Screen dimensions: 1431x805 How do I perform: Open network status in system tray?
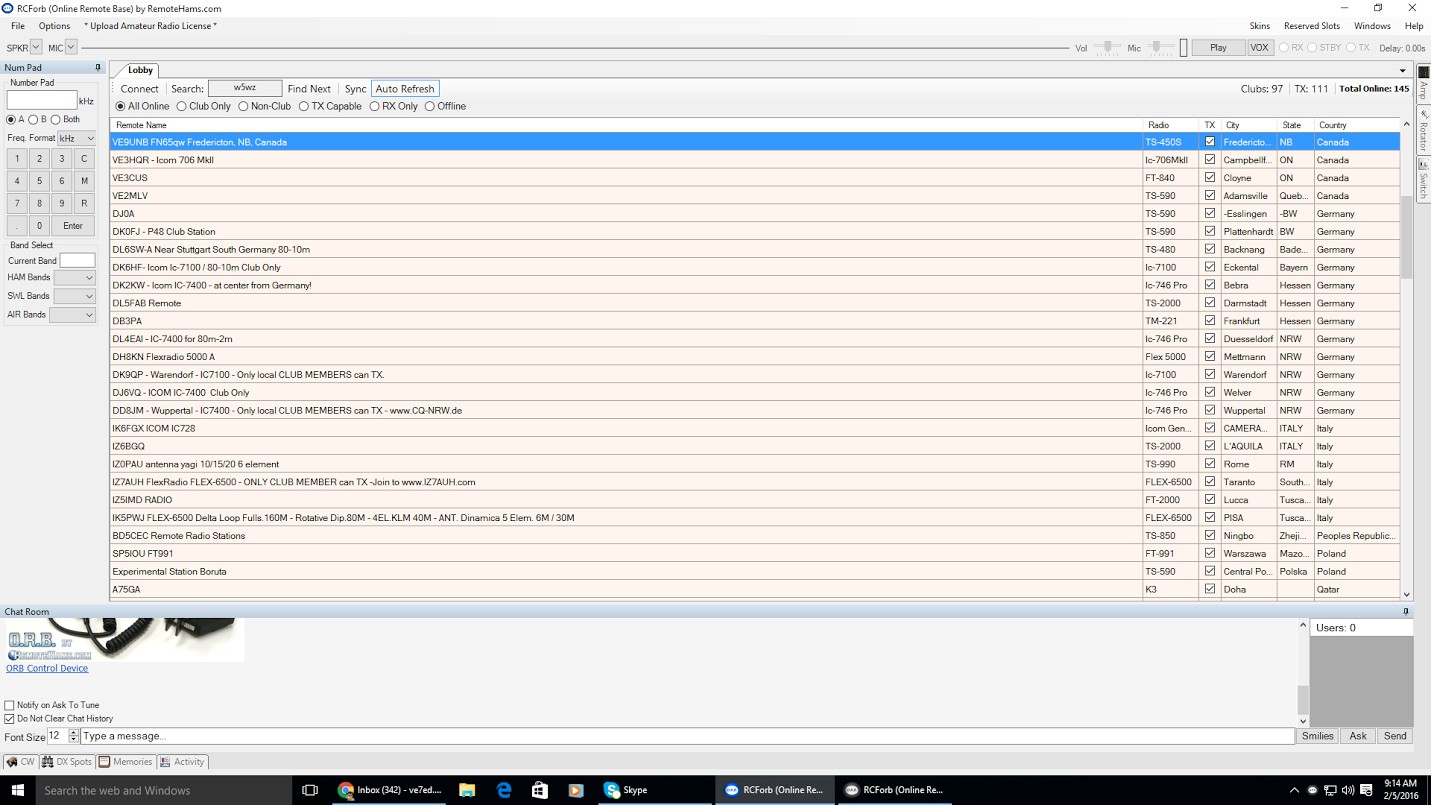1330,790
